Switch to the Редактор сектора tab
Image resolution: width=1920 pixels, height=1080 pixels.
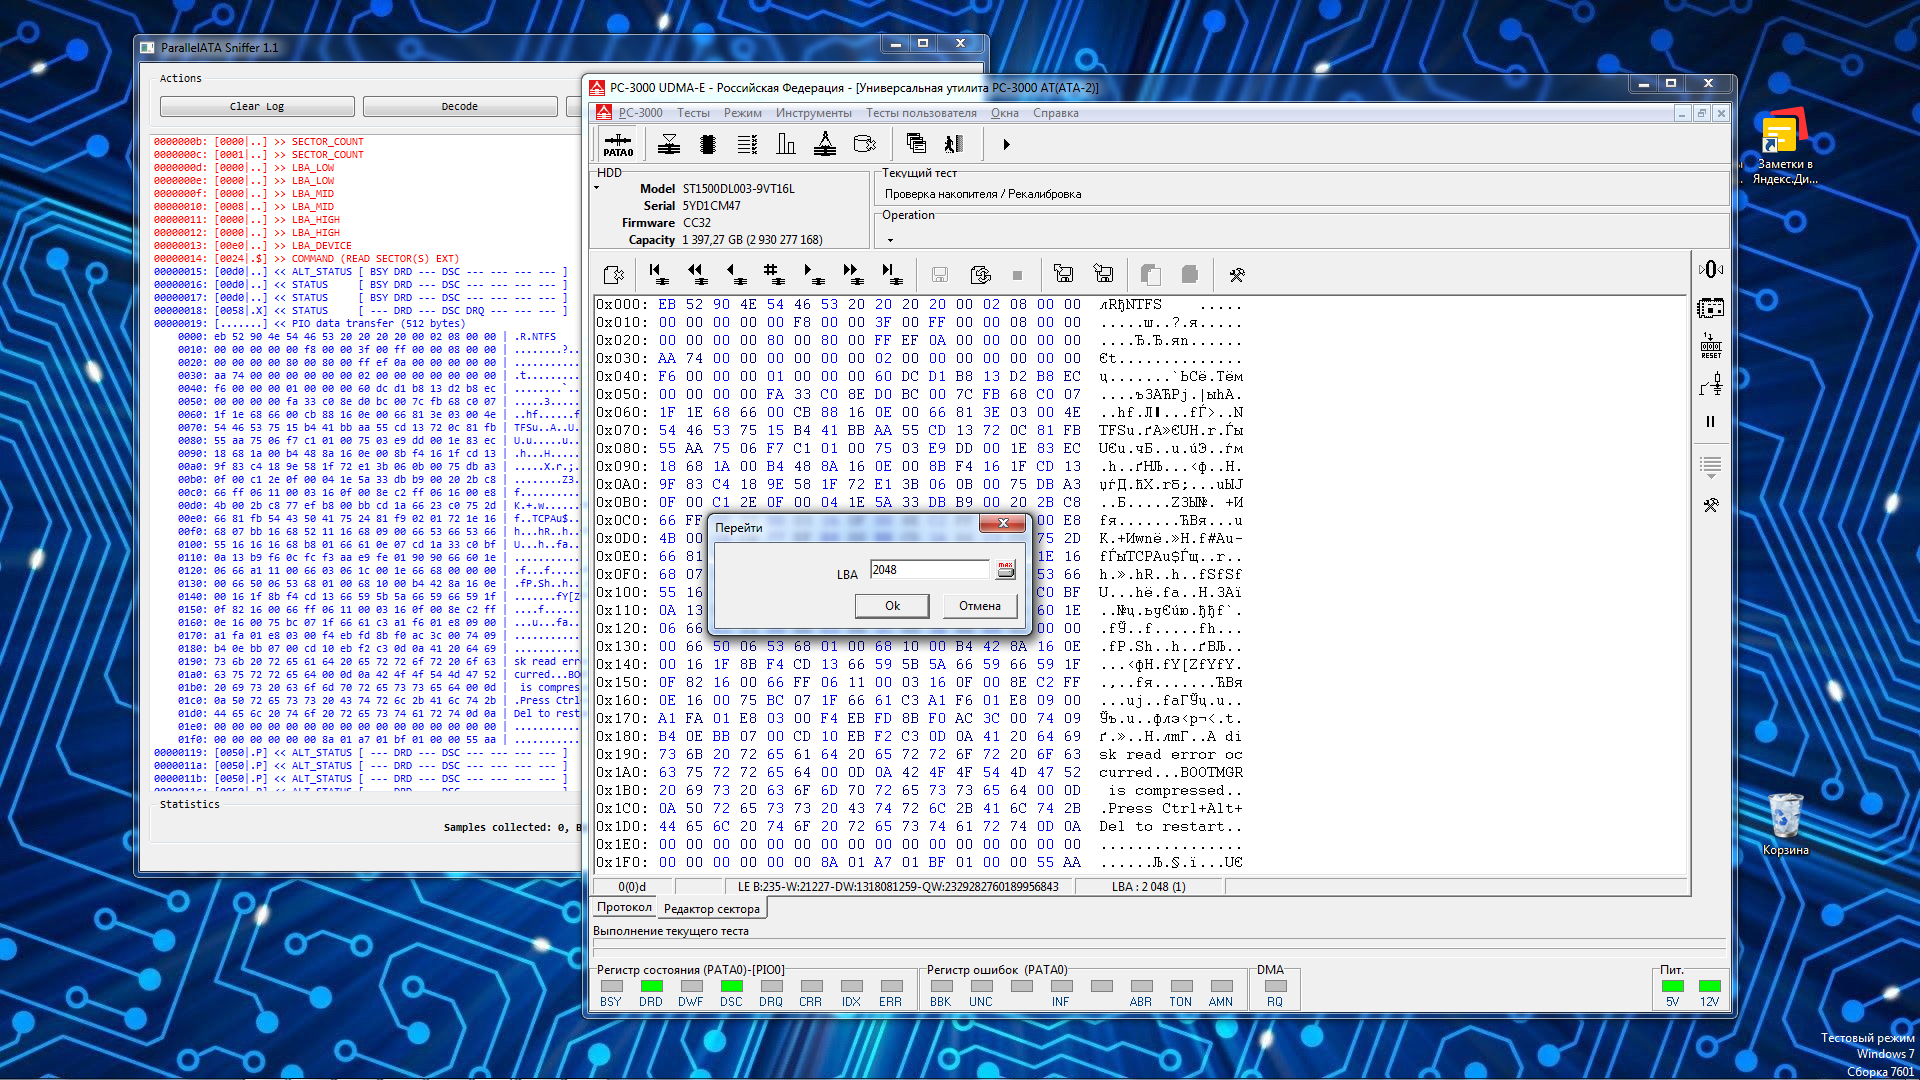pos(712,909)
